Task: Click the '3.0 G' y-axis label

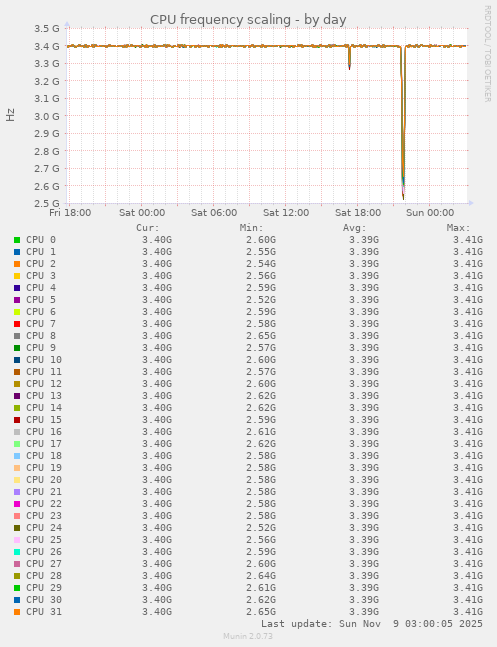Action: (x=47, y=116)
